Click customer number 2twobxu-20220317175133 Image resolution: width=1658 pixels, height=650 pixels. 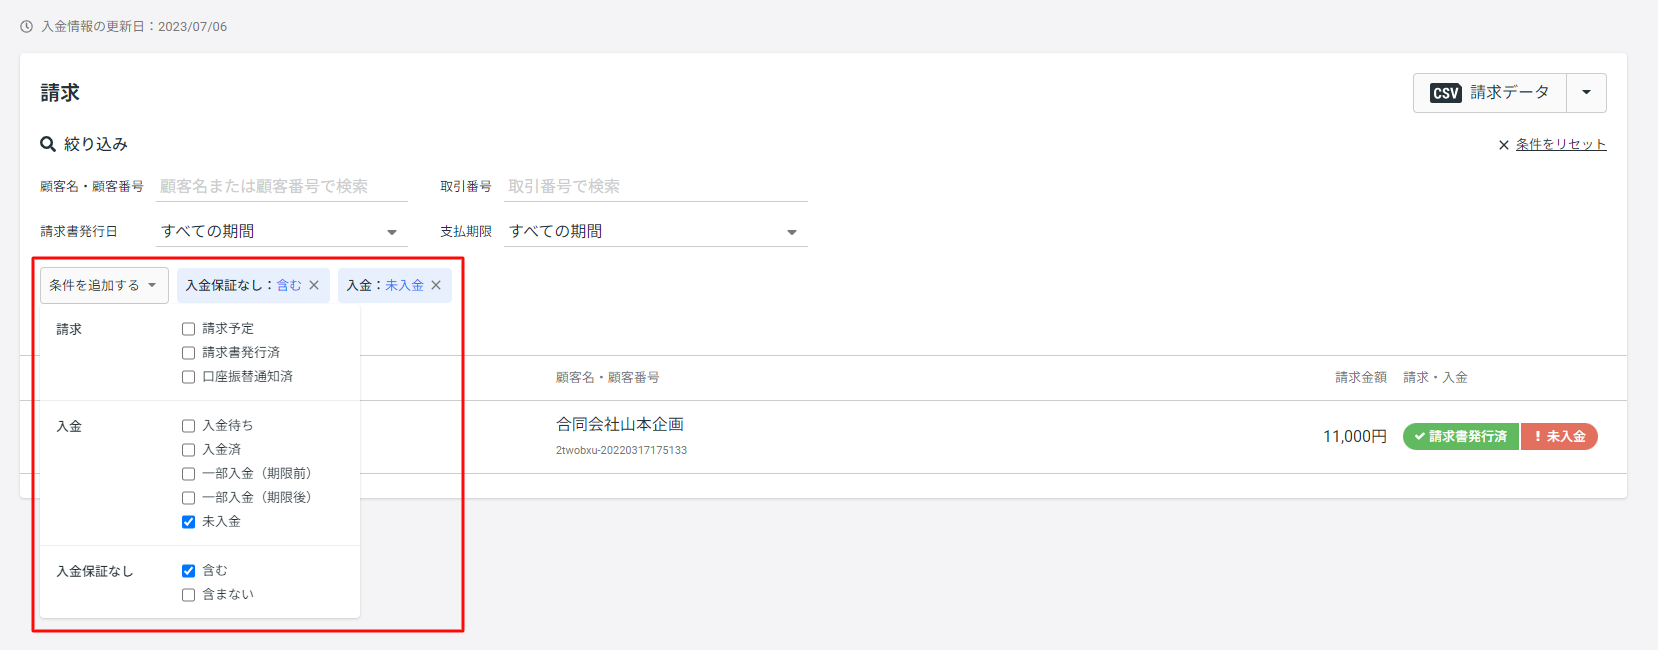pos(621,451)
